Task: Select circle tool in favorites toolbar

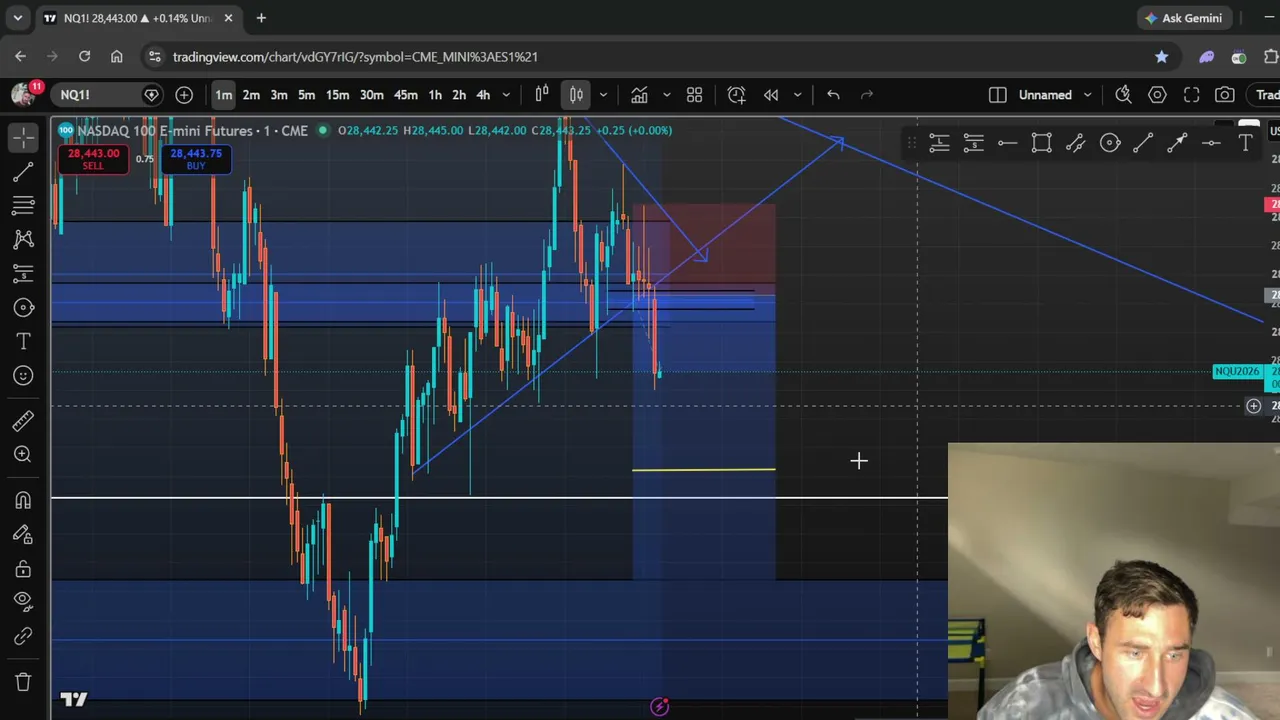Action: pyautogui.click(x=1110, y=143)
